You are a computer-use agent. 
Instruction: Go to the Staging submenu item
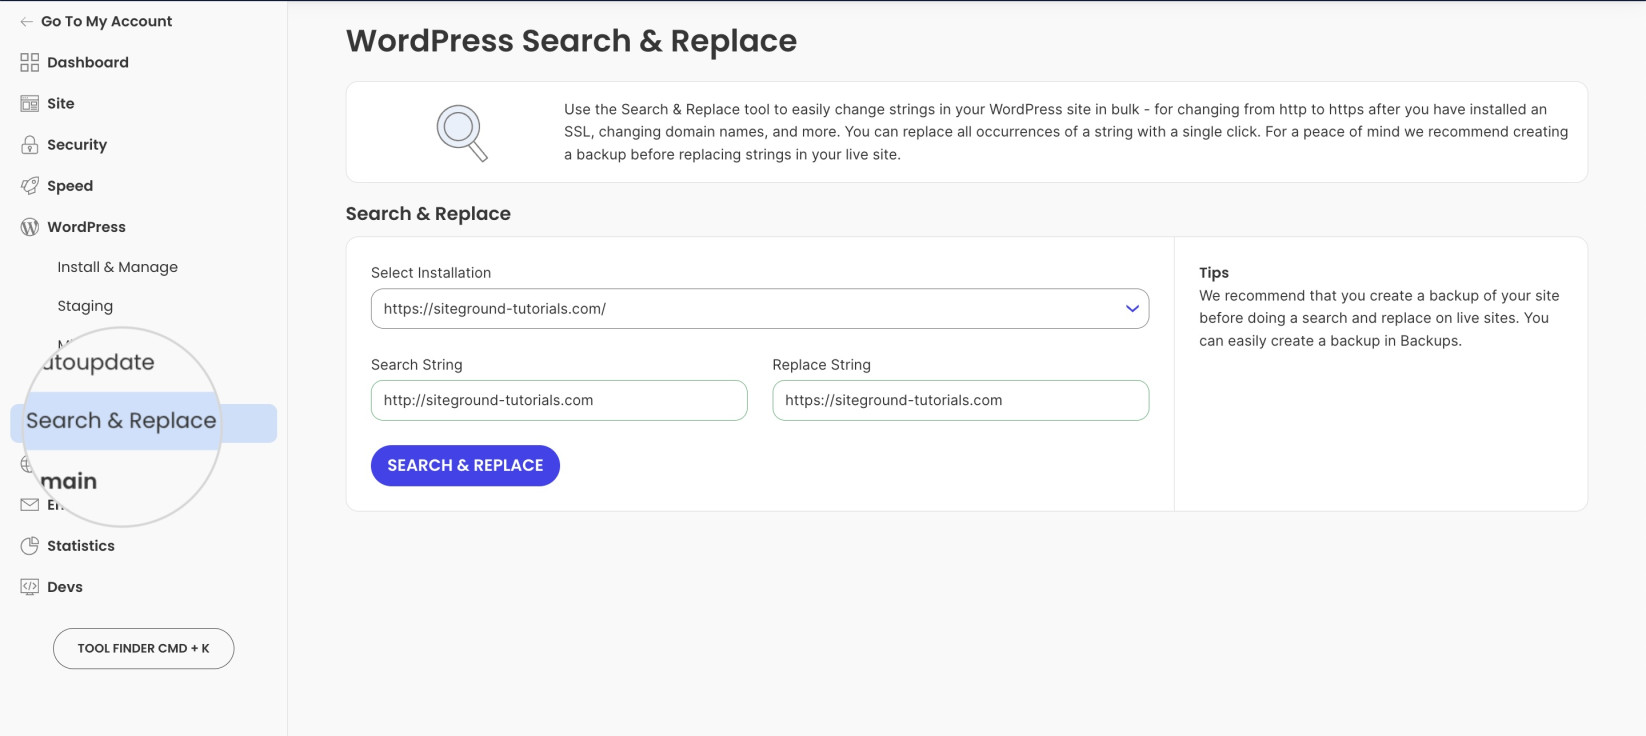click(x=85, y=306)
